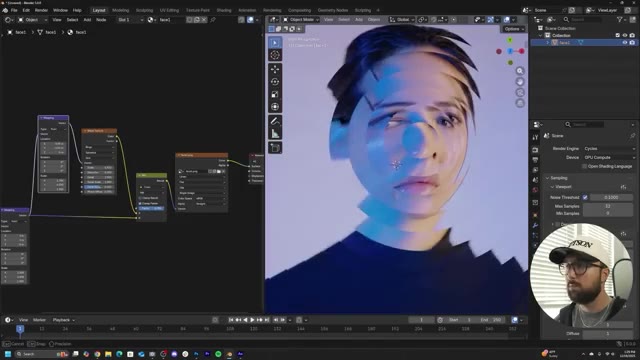
Task: Open the Modifiers wrench properties tab
Action: (536, 225)
